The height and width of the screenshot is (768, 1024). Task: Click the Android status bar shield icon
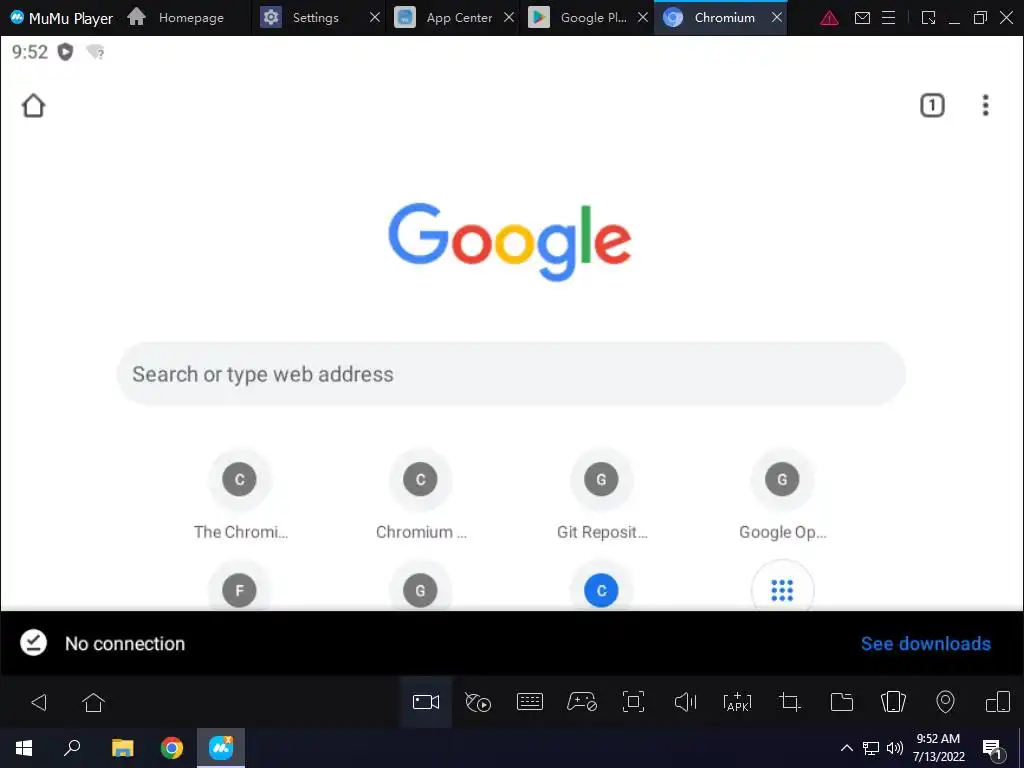(65, 52)
